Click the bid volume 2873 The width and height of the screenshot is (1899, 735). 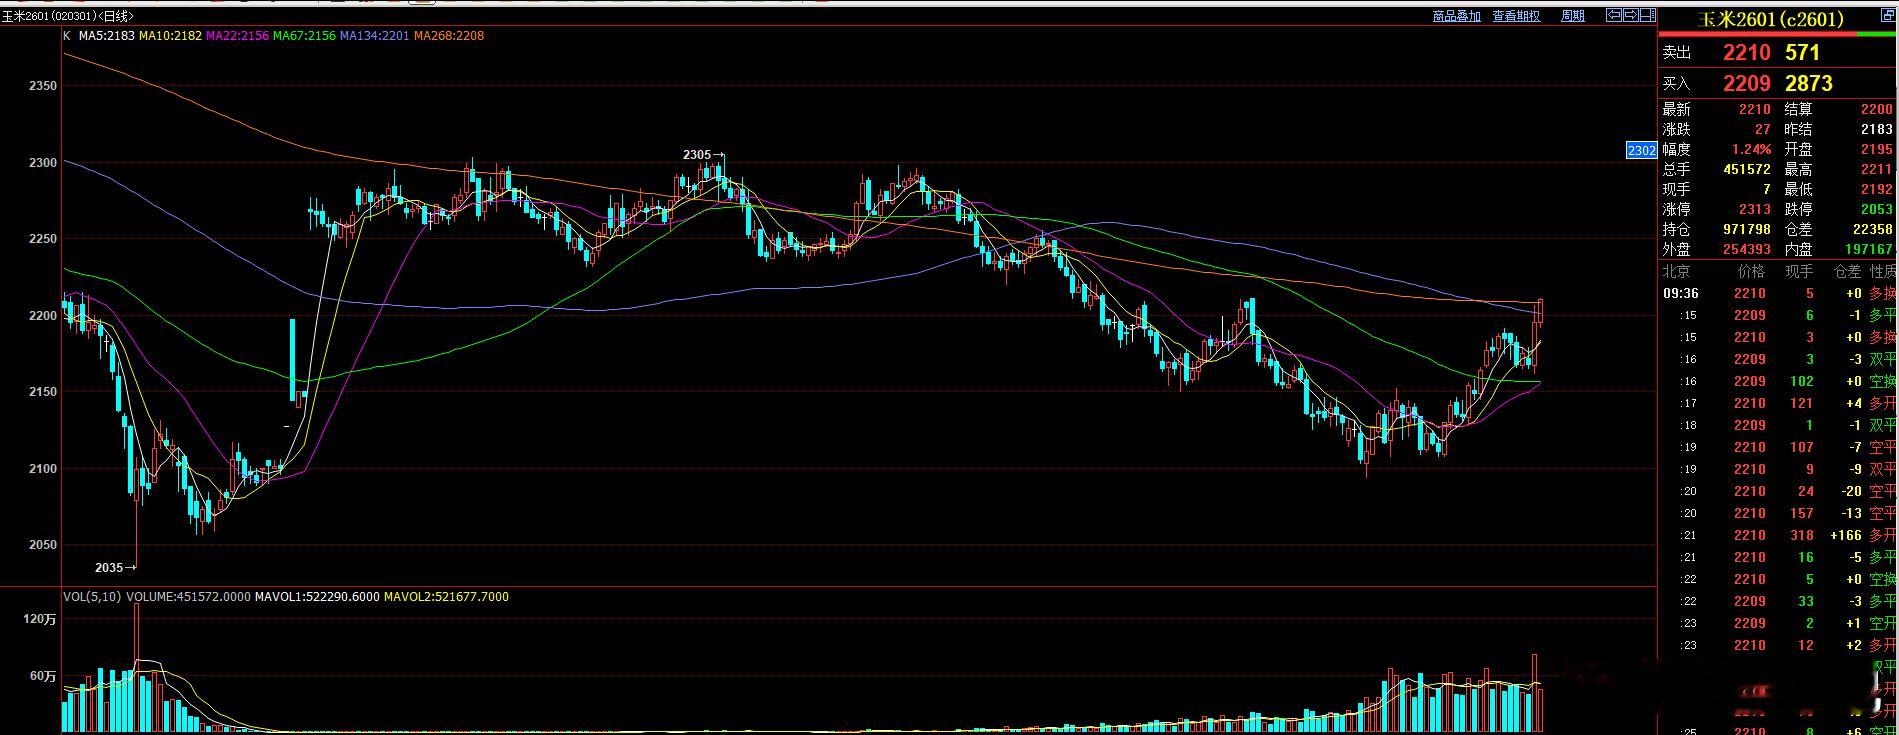[x=1808, y=84]
